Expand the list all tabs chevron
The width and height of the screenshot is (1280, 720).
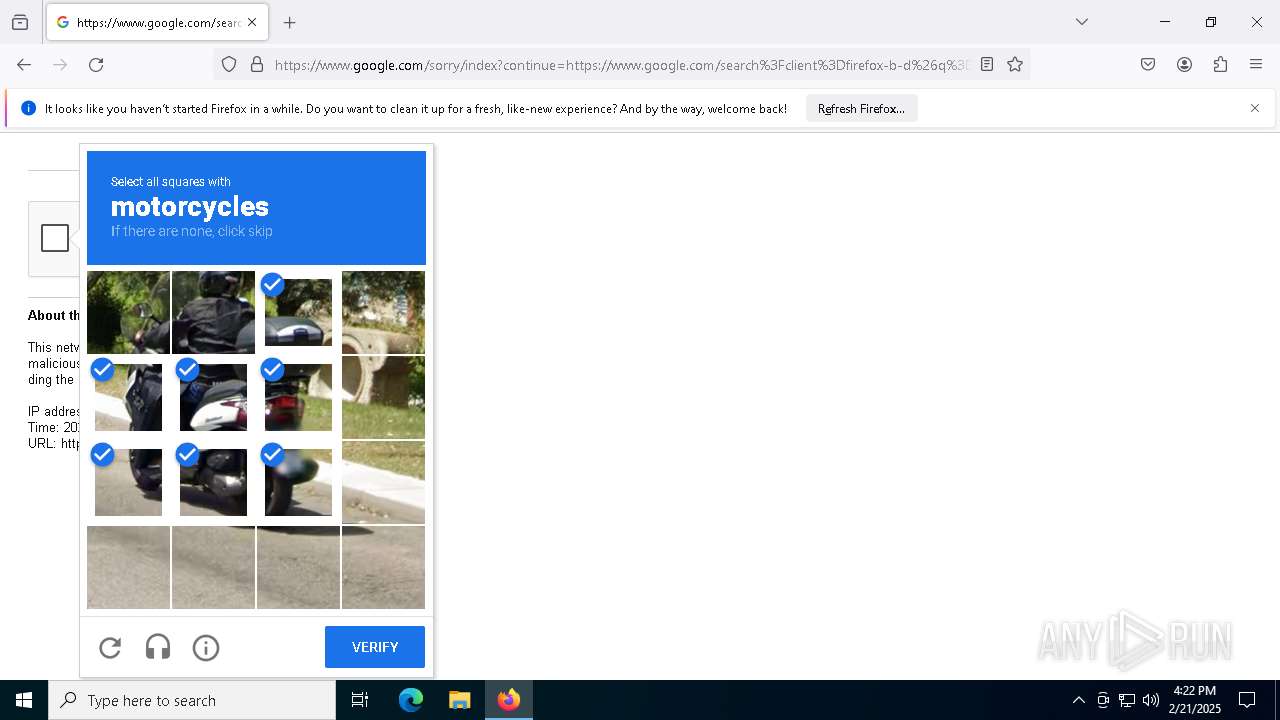[x=1082, y=22]
